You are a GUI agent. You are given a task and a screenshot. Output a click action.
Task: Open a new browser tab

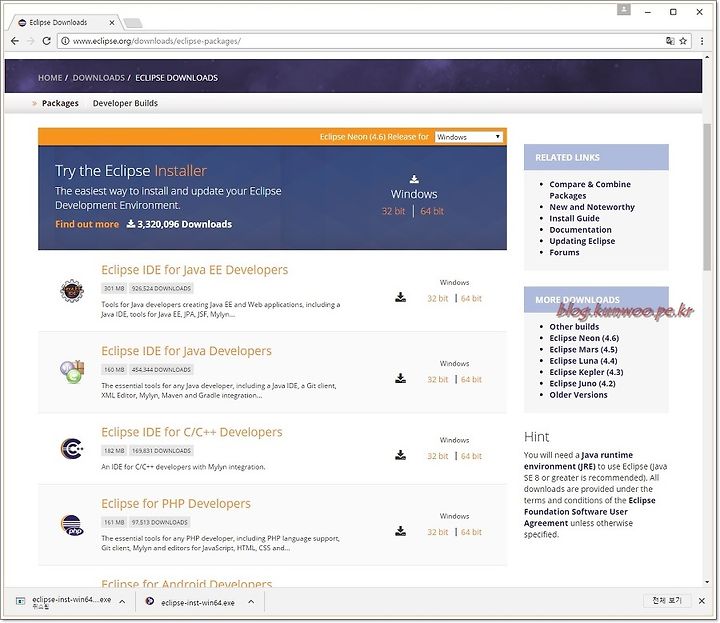tap(133, 22)
